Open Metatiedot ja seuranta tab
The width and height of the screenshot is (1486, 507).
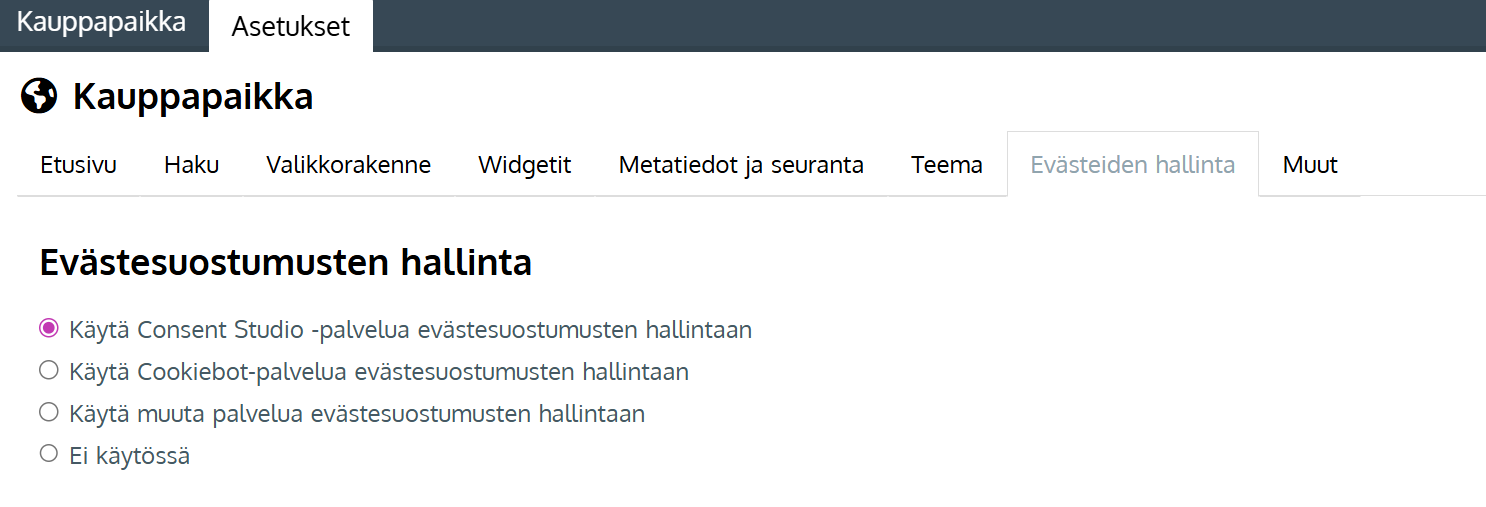[741, 165]
